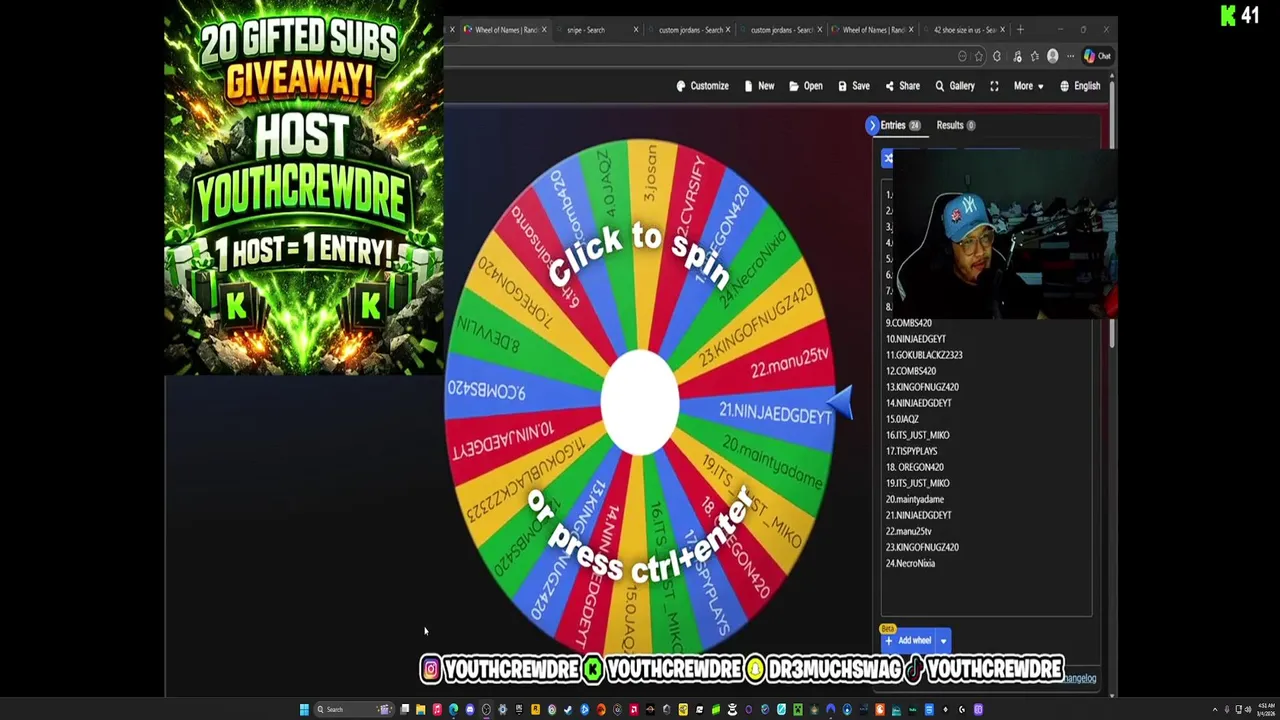1280x720 pixels.
Task: Save the current wheel
Action: 854,86
